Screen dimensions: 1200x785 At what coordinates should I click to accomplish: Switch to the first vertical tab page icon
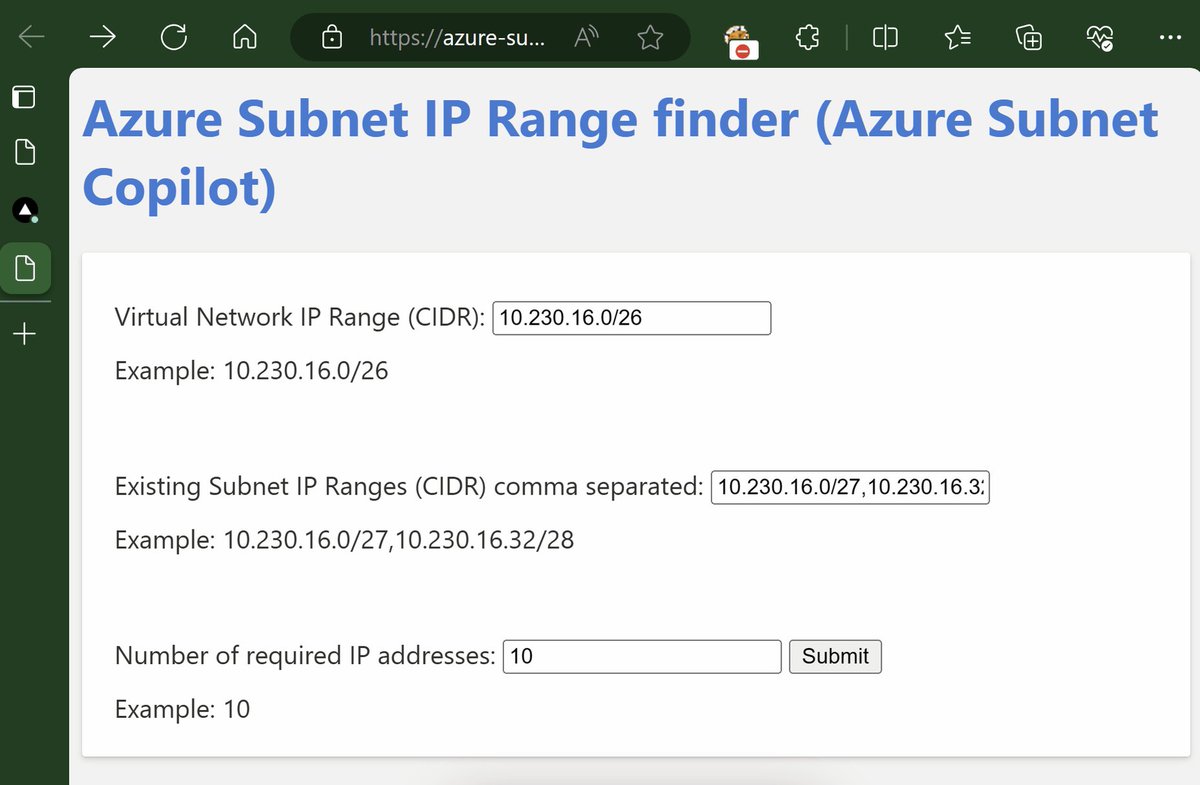pos(25,153)
